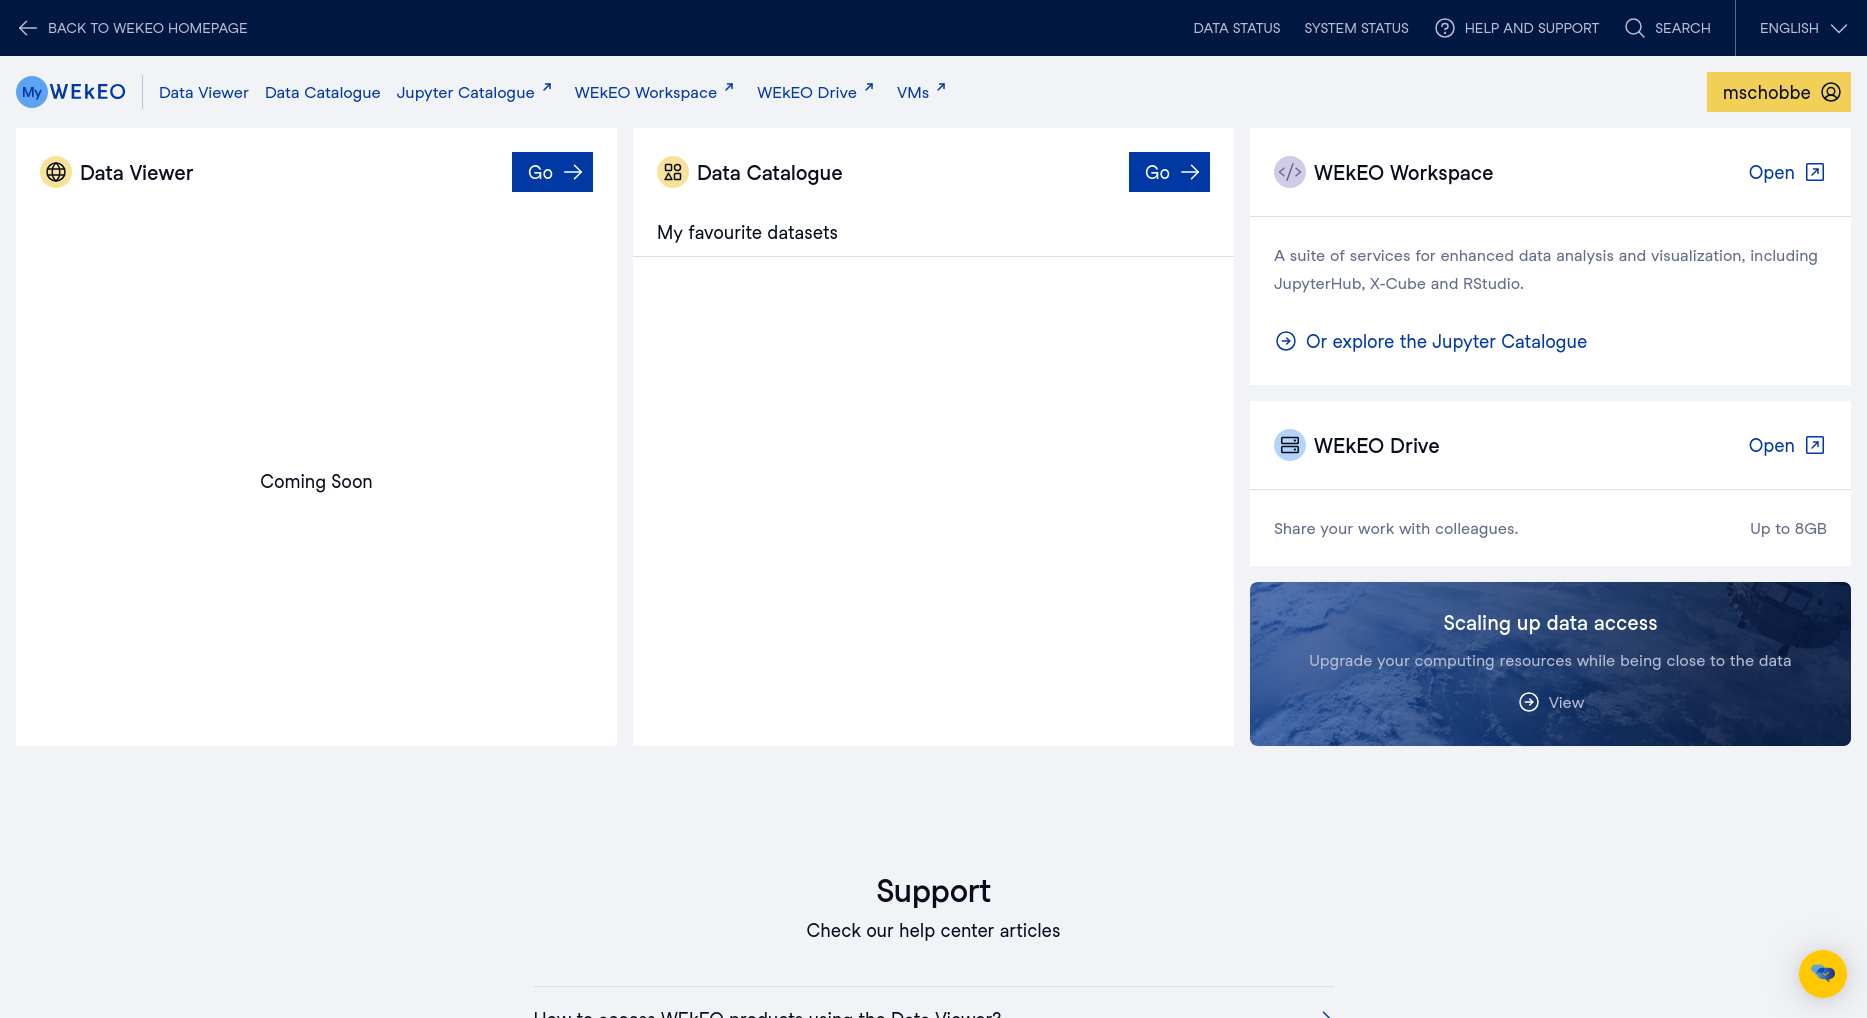Click the Workspace suite of services description
This screenshot has width=1867, height=1018.
point(1546,269)
